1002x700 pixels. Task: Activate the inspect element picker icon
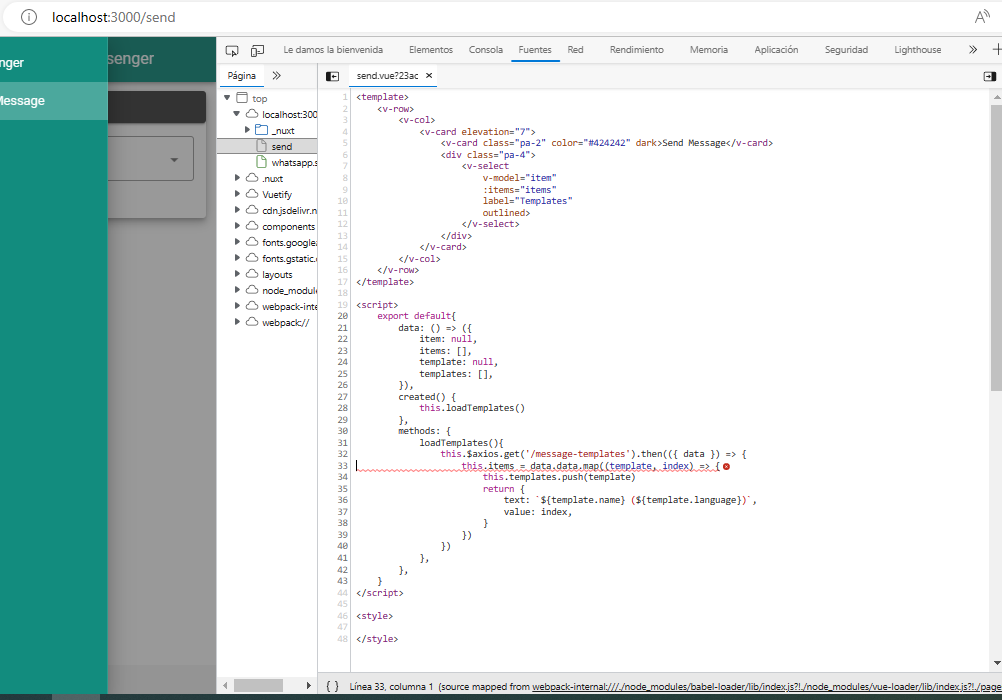click(232, 50)
